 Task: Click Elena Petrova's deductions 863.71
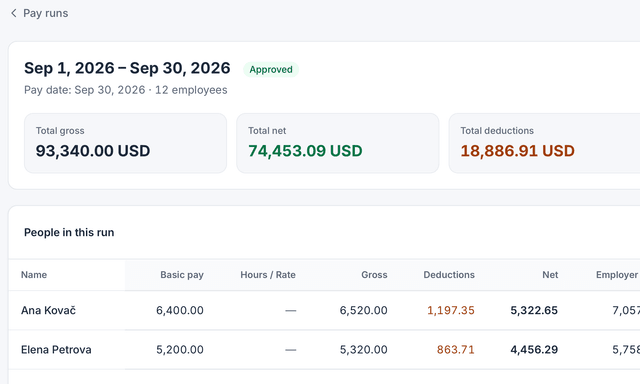(456, 350)
